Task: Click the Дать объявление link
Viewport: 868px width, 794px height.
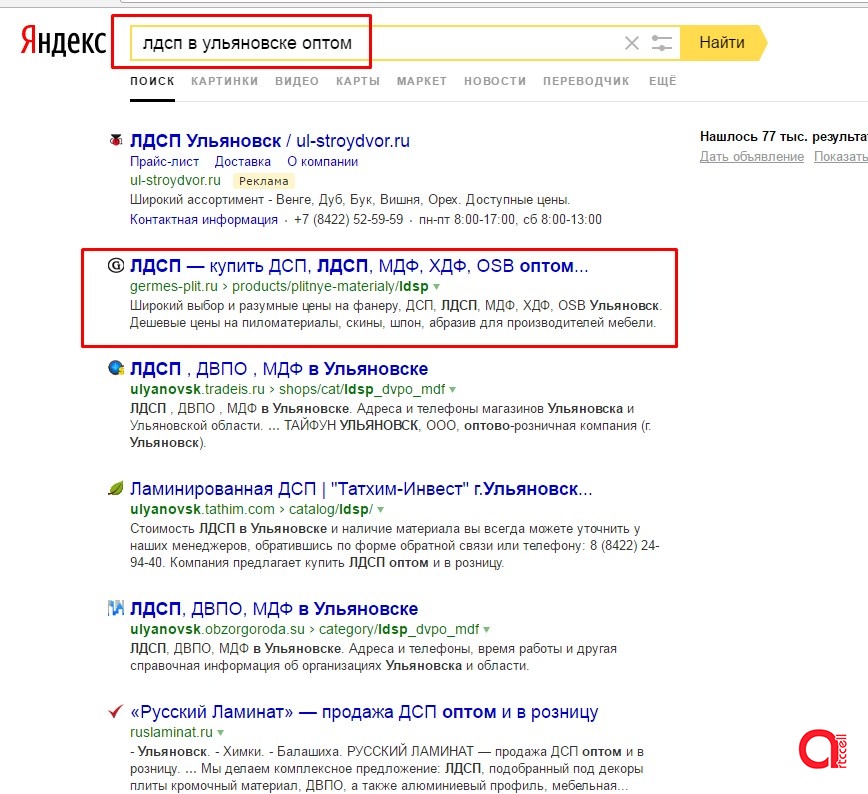Action: (752, 157)
